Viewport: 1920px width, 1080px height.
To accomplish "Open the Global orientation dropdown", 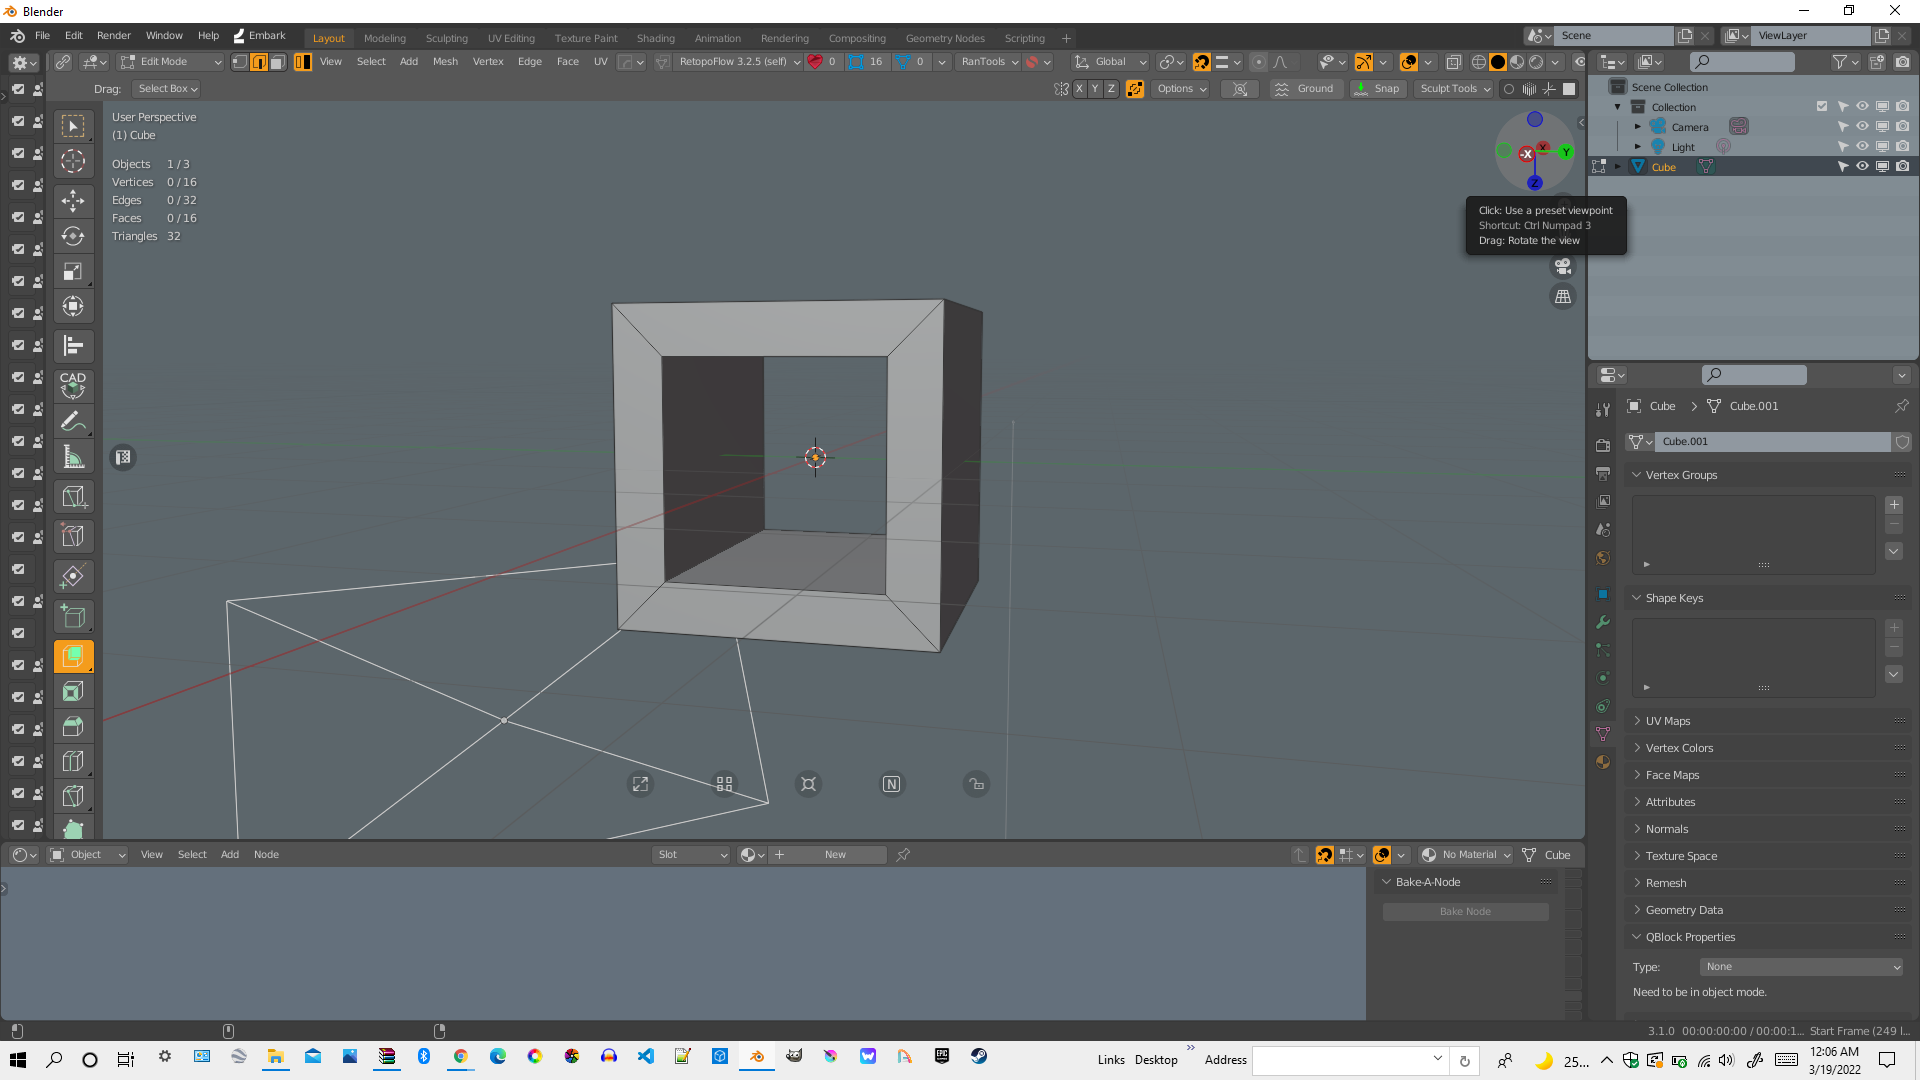I will click(x=1111, y=62).
